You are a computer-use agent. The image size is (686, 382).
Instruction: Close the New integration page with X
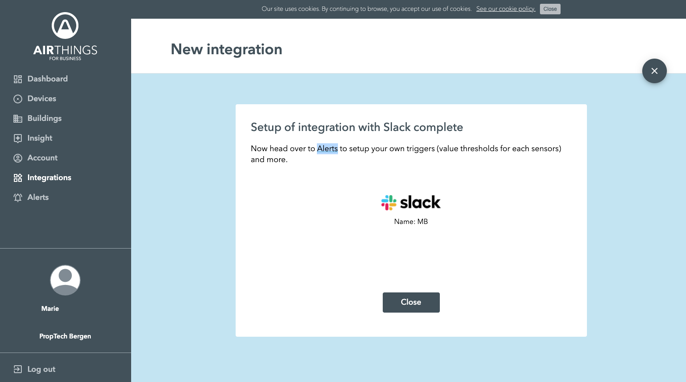(654, 71)
